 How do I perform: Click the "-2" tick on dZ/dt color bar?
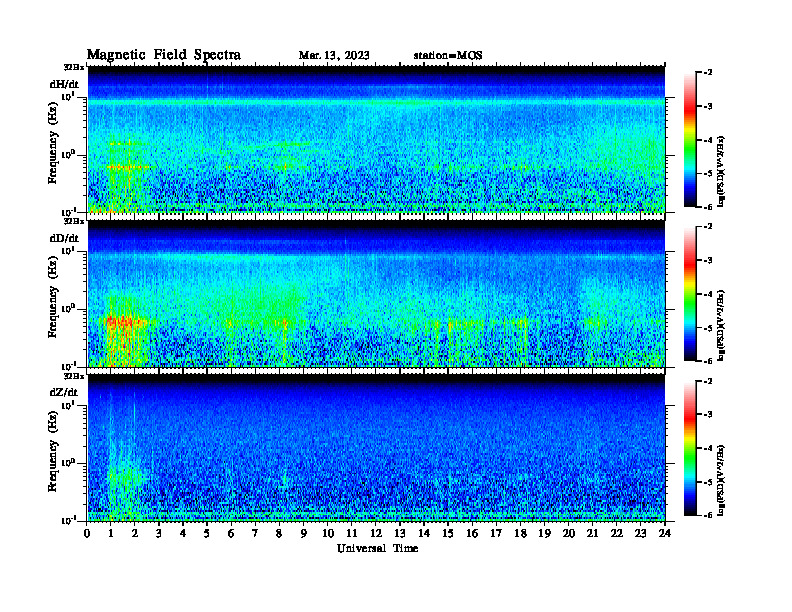tap(708, 381)
